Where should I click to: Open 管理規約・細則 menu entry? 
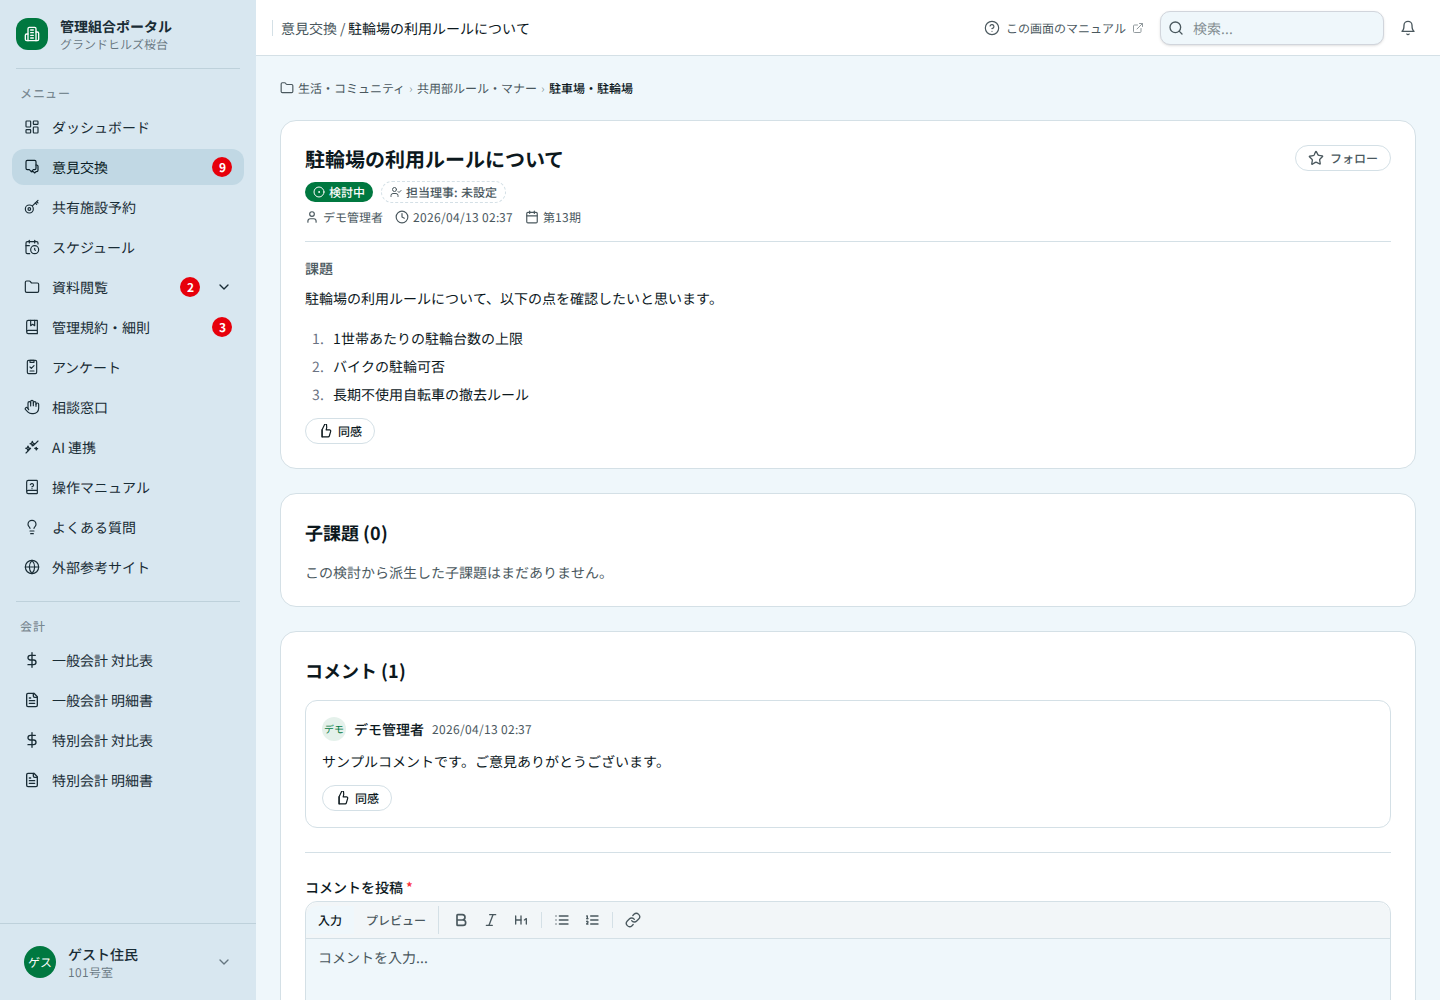(x=128, y=327)
